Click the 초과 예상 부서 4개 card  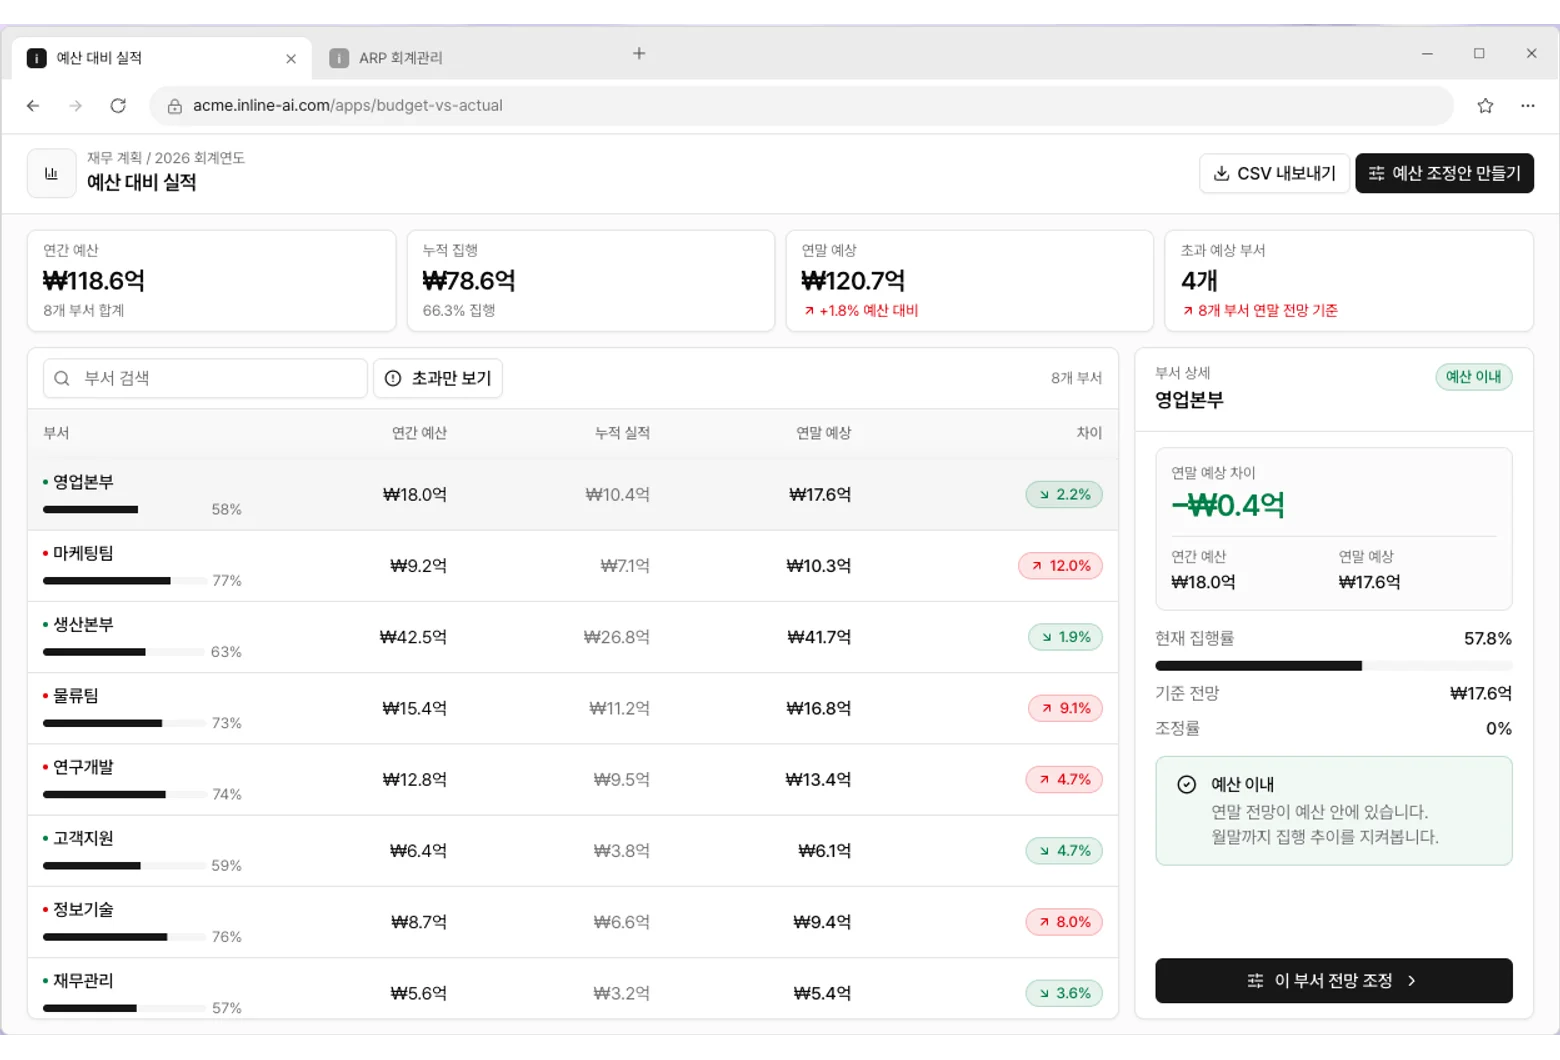pos(1348,280)
